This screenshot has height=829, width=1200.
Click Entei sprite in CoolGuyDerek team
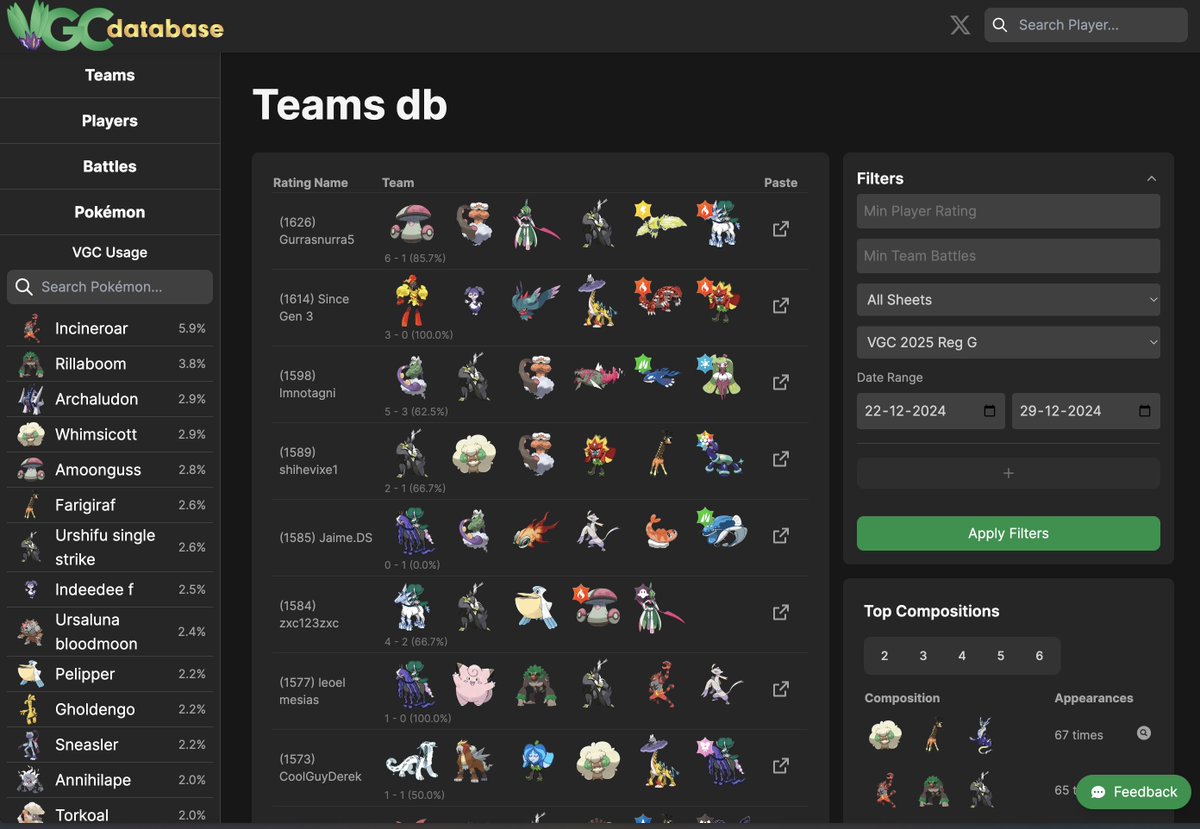coord(474,762)
